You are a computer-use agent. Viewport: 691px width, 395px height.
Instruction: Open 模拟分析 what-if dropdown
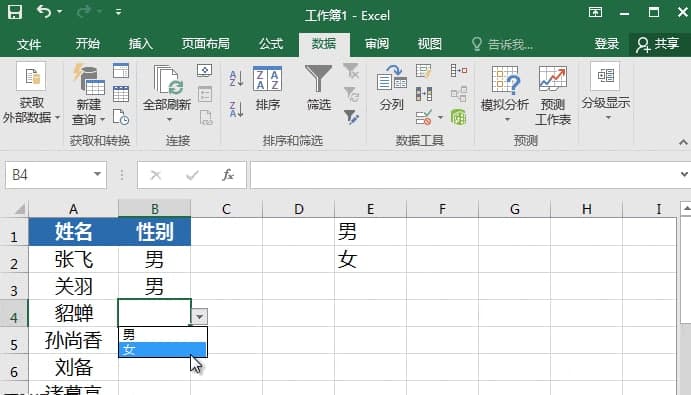[505, 94]
